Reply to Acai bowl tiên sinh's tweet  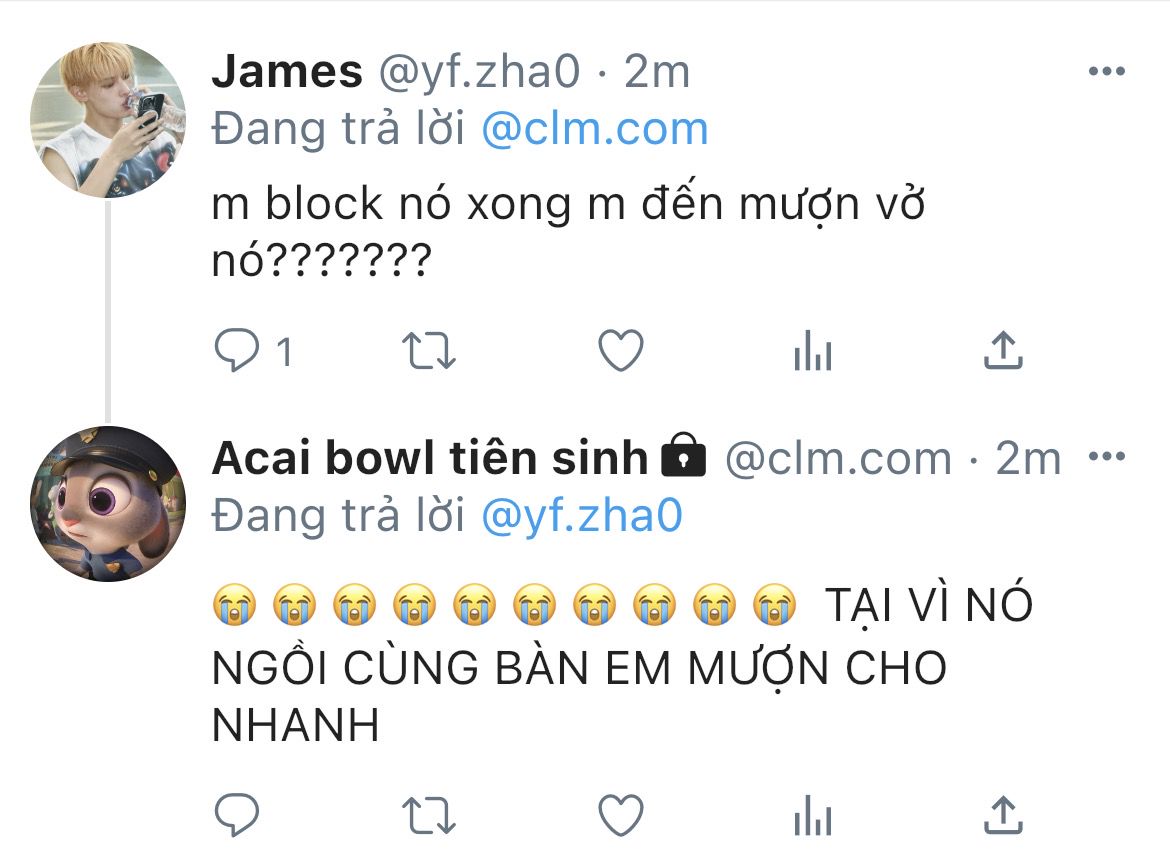click(237, 815)
